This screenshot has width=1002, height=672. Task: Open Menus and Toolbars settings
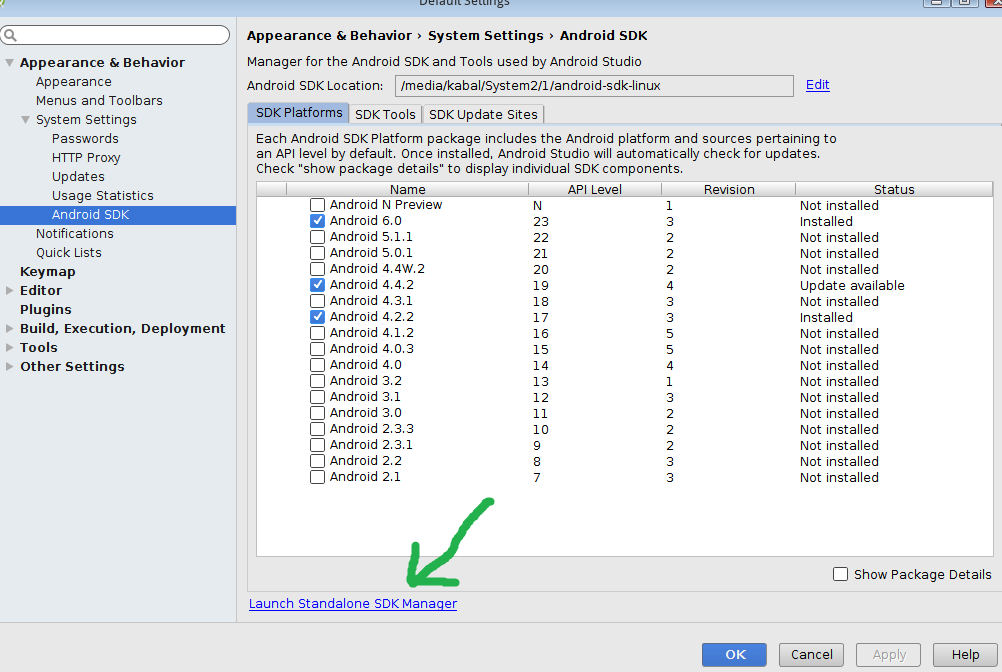tap(99, 101)
